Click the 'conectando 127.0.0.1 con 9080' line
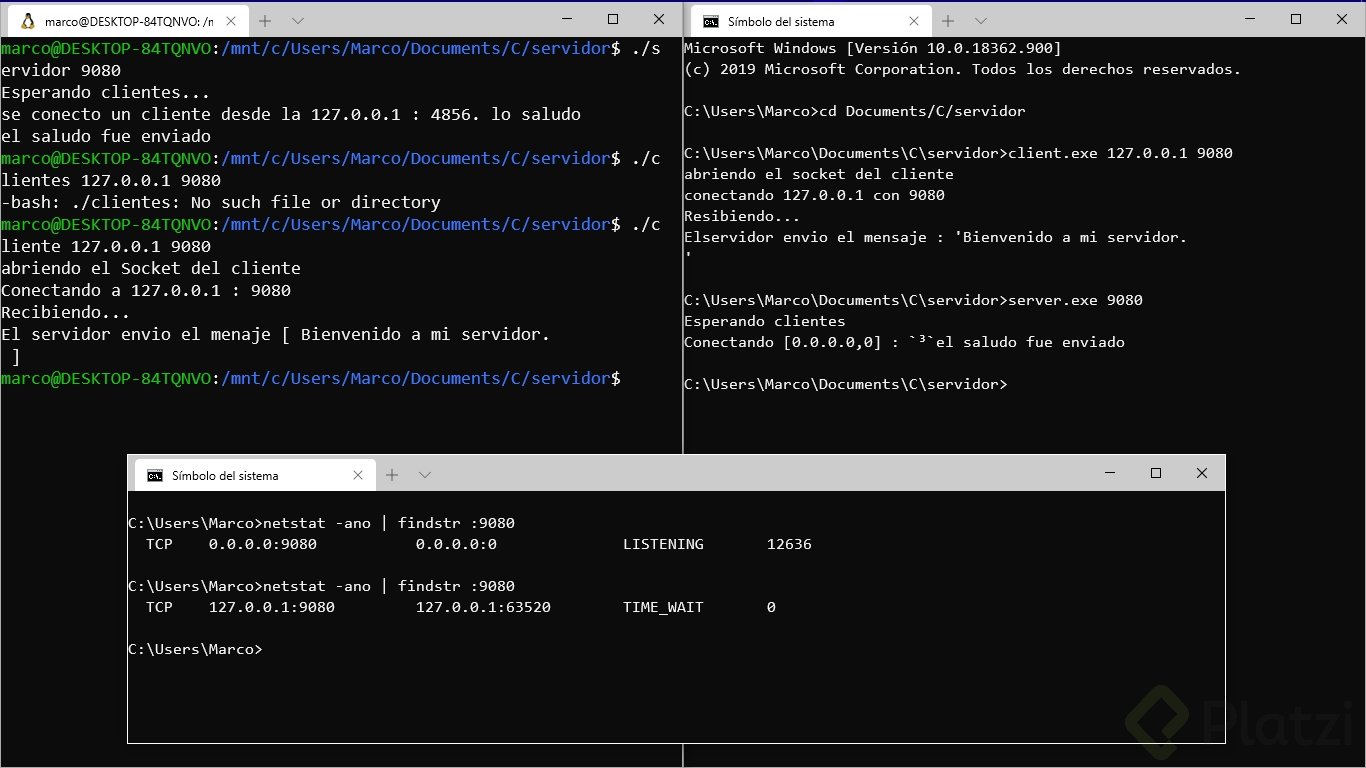Image resolution: width=1366 pixels, height=768 pixels. coord(814,195)
